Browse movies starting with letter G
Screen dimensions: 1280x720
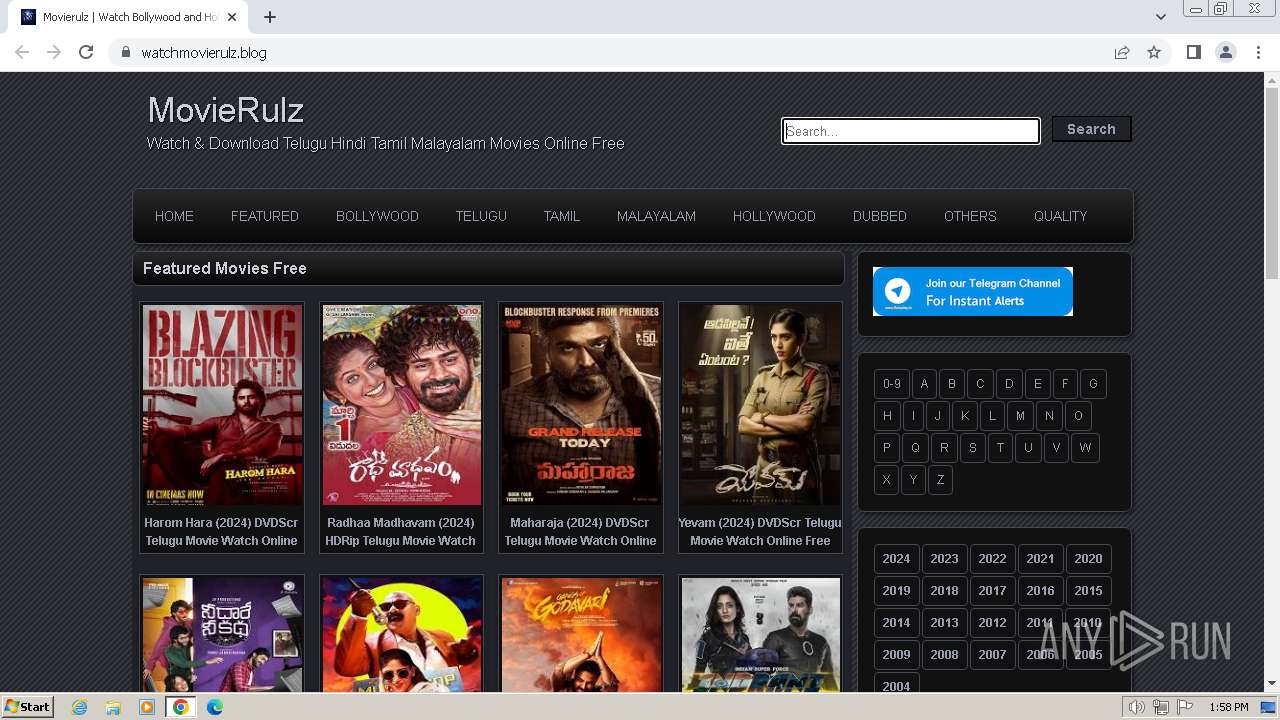click(x=1093, y=384)
